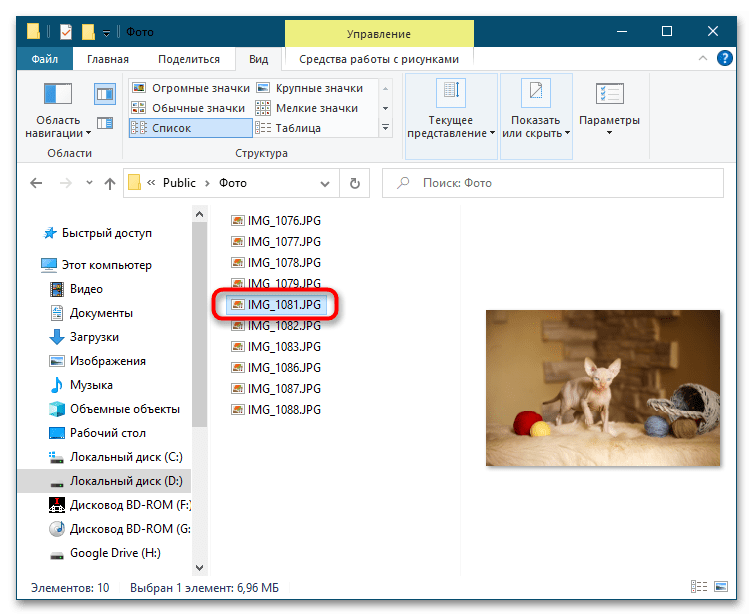Collapse the ribbon with chevron arrow
Screen dimensions: 753x616
(x=703, y=58)
